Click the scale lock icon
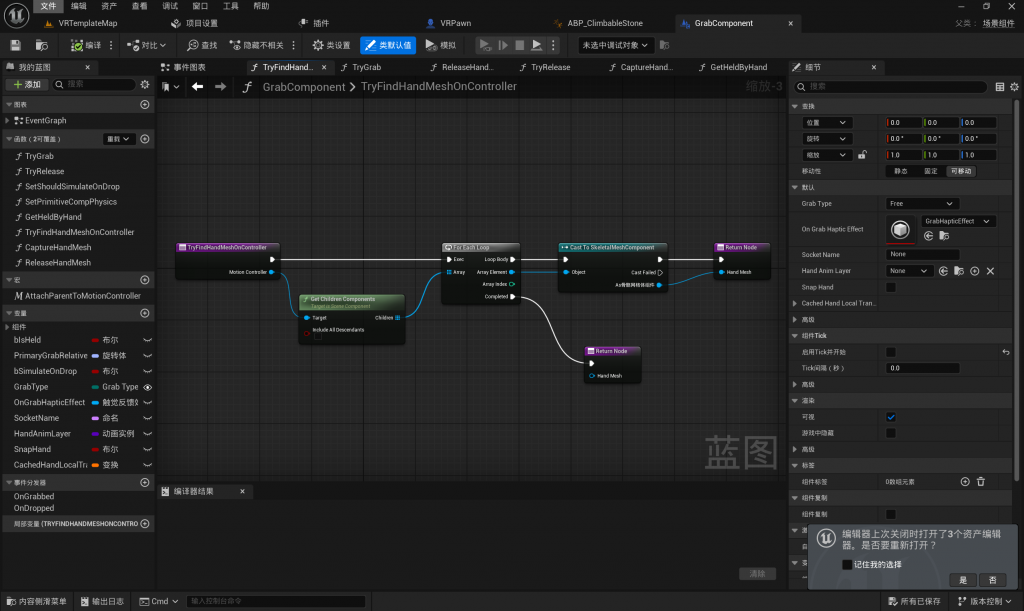Screen dimensions: 1024x611 point(862,155)
